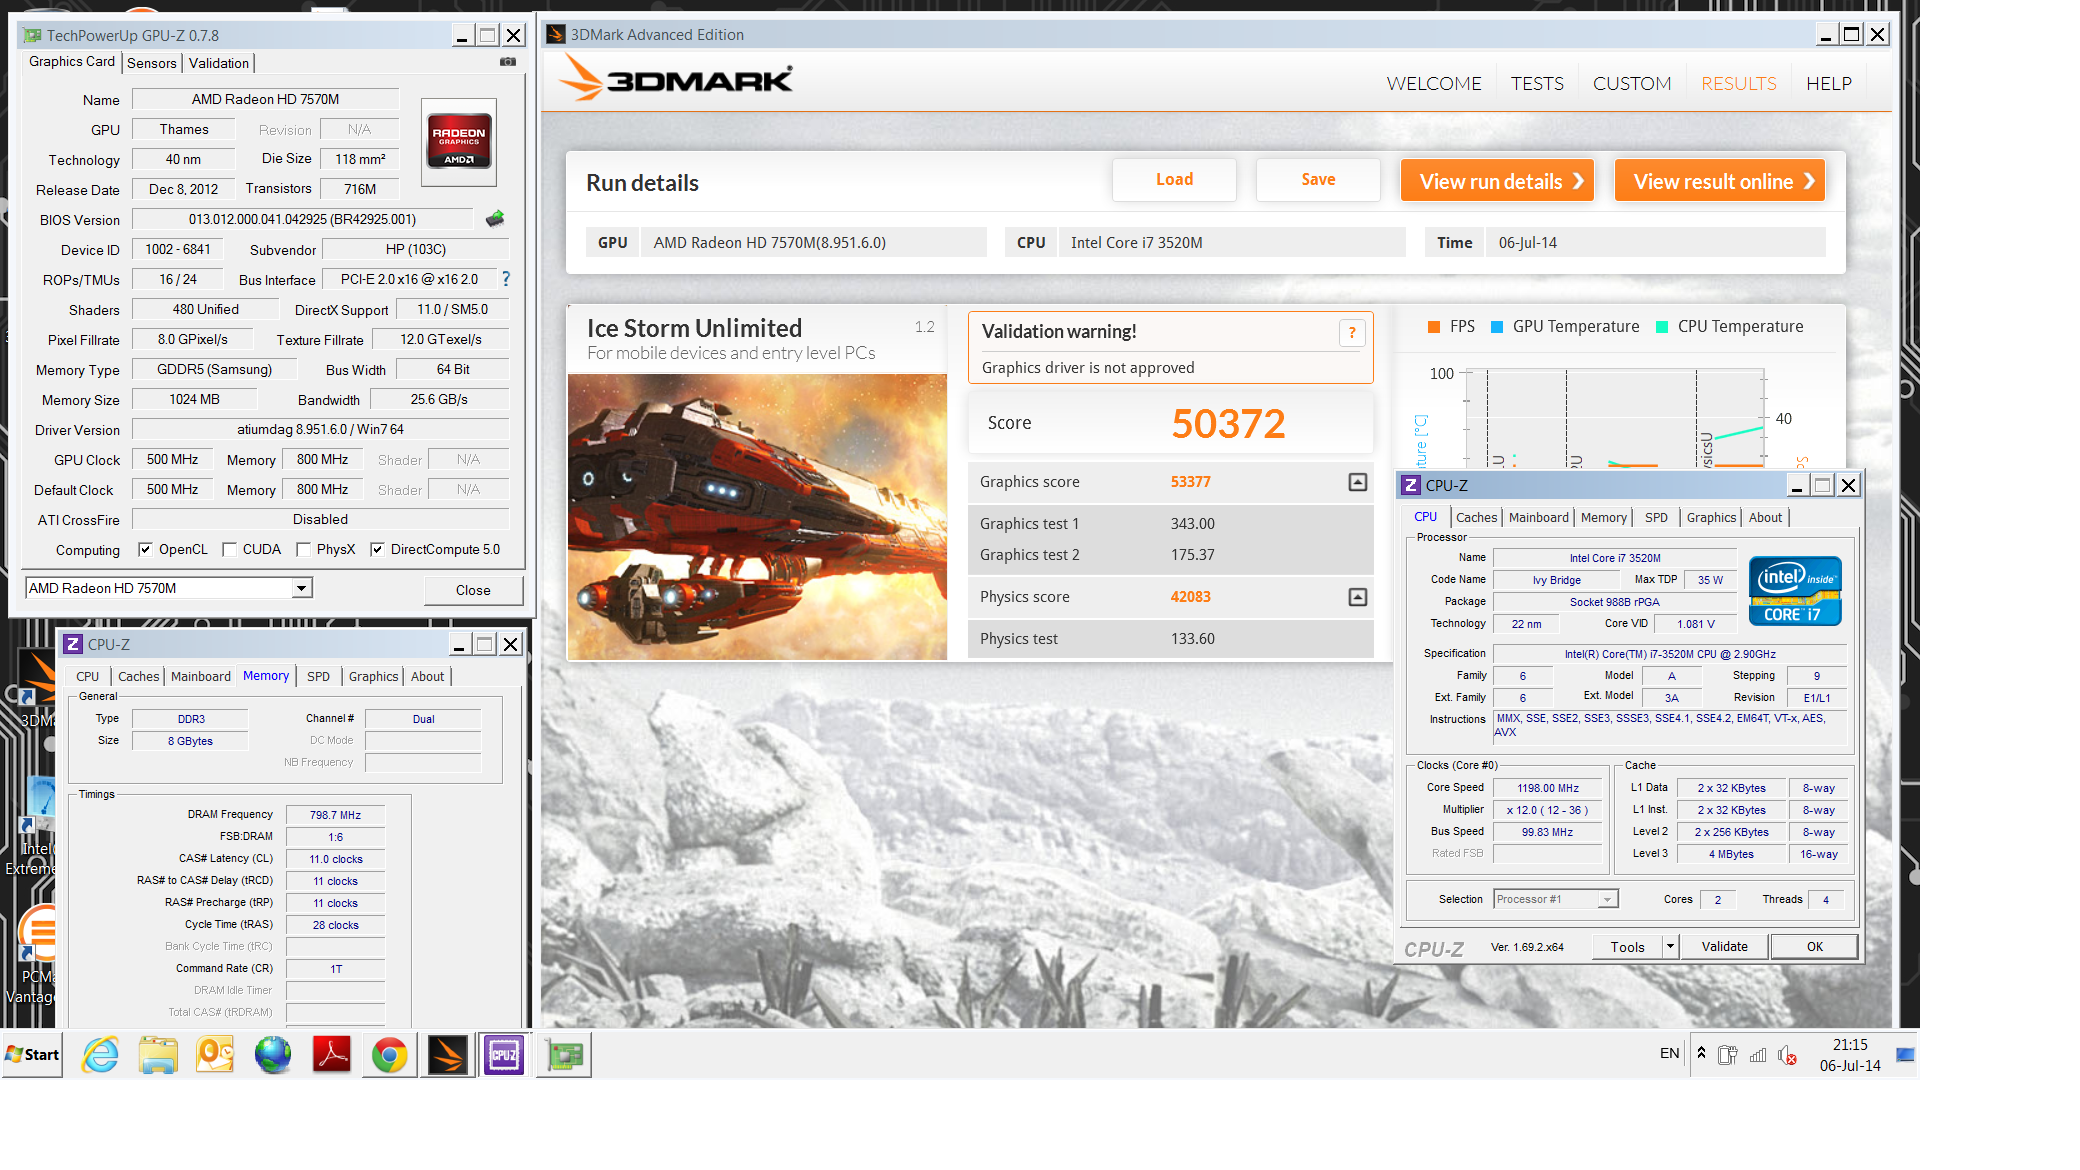Open Adobe Reader from the taskbar
The image size is (2080, 1170).
pyautogui.click(x=331, y=1055)
